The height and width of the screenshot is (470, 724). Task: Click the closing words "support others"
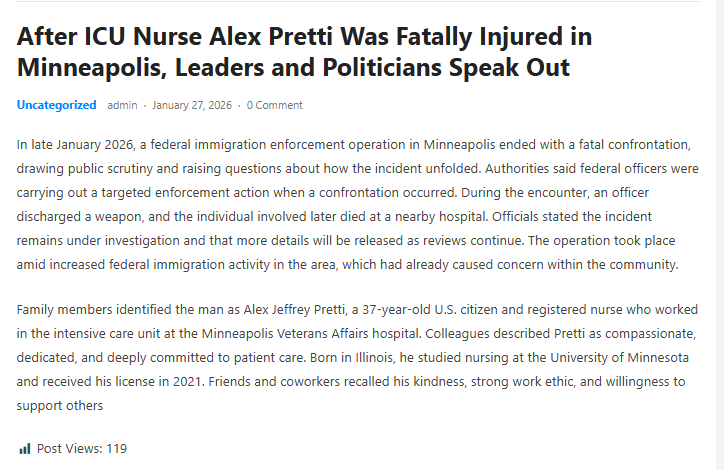(60, 406)
